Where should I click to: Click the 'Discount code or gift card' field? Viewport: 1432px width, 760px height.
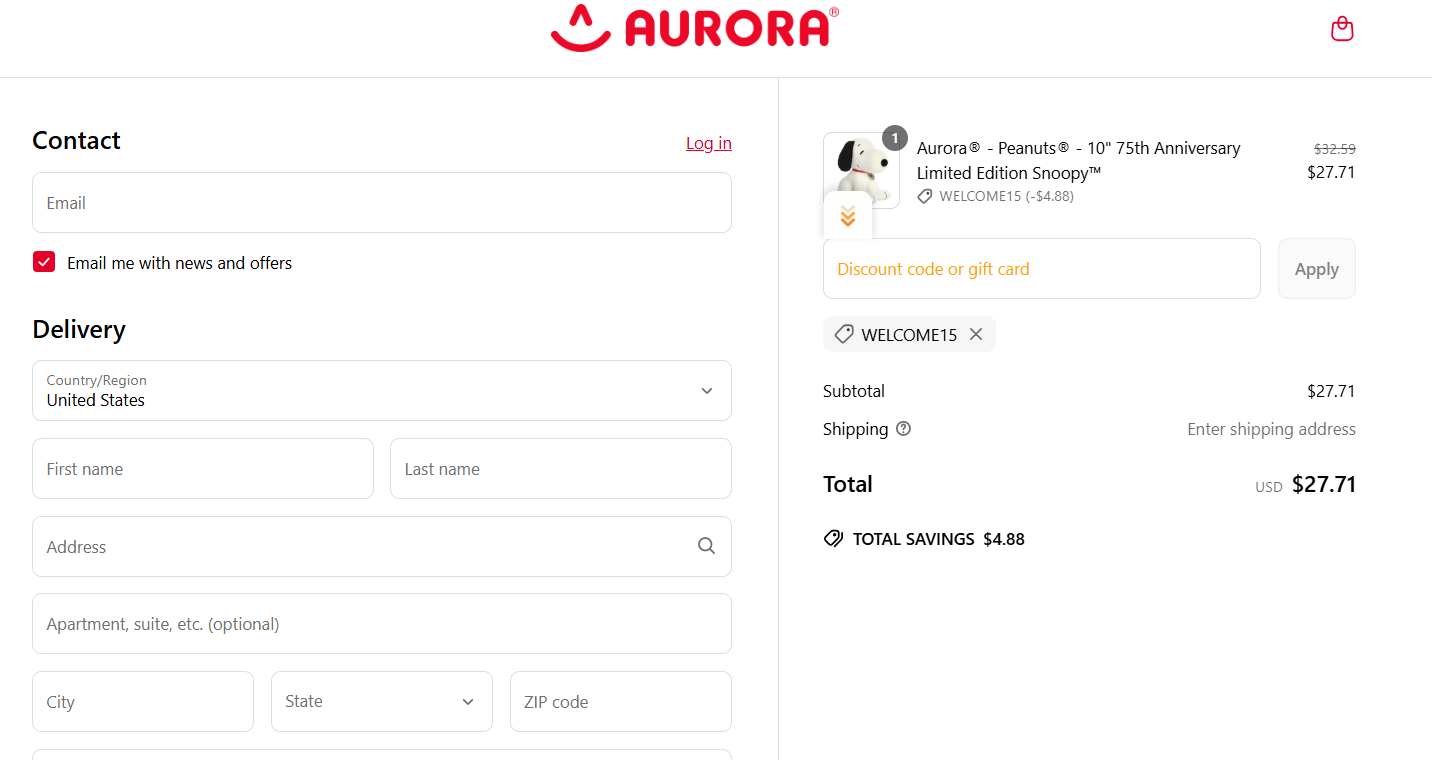tap(1041, 268)
